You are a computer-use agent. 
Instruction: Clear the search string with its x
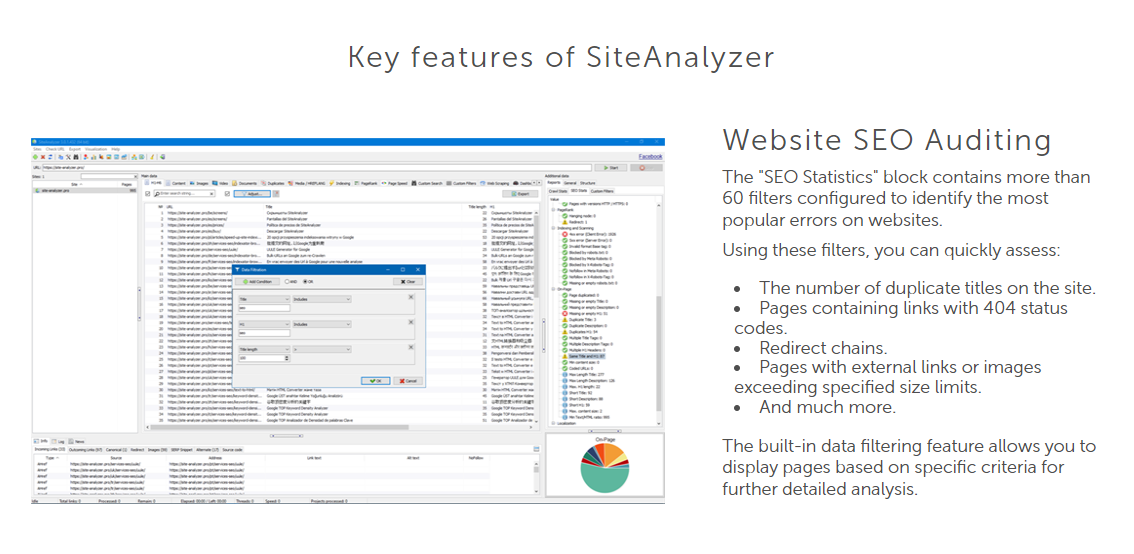tap(212, 194)
